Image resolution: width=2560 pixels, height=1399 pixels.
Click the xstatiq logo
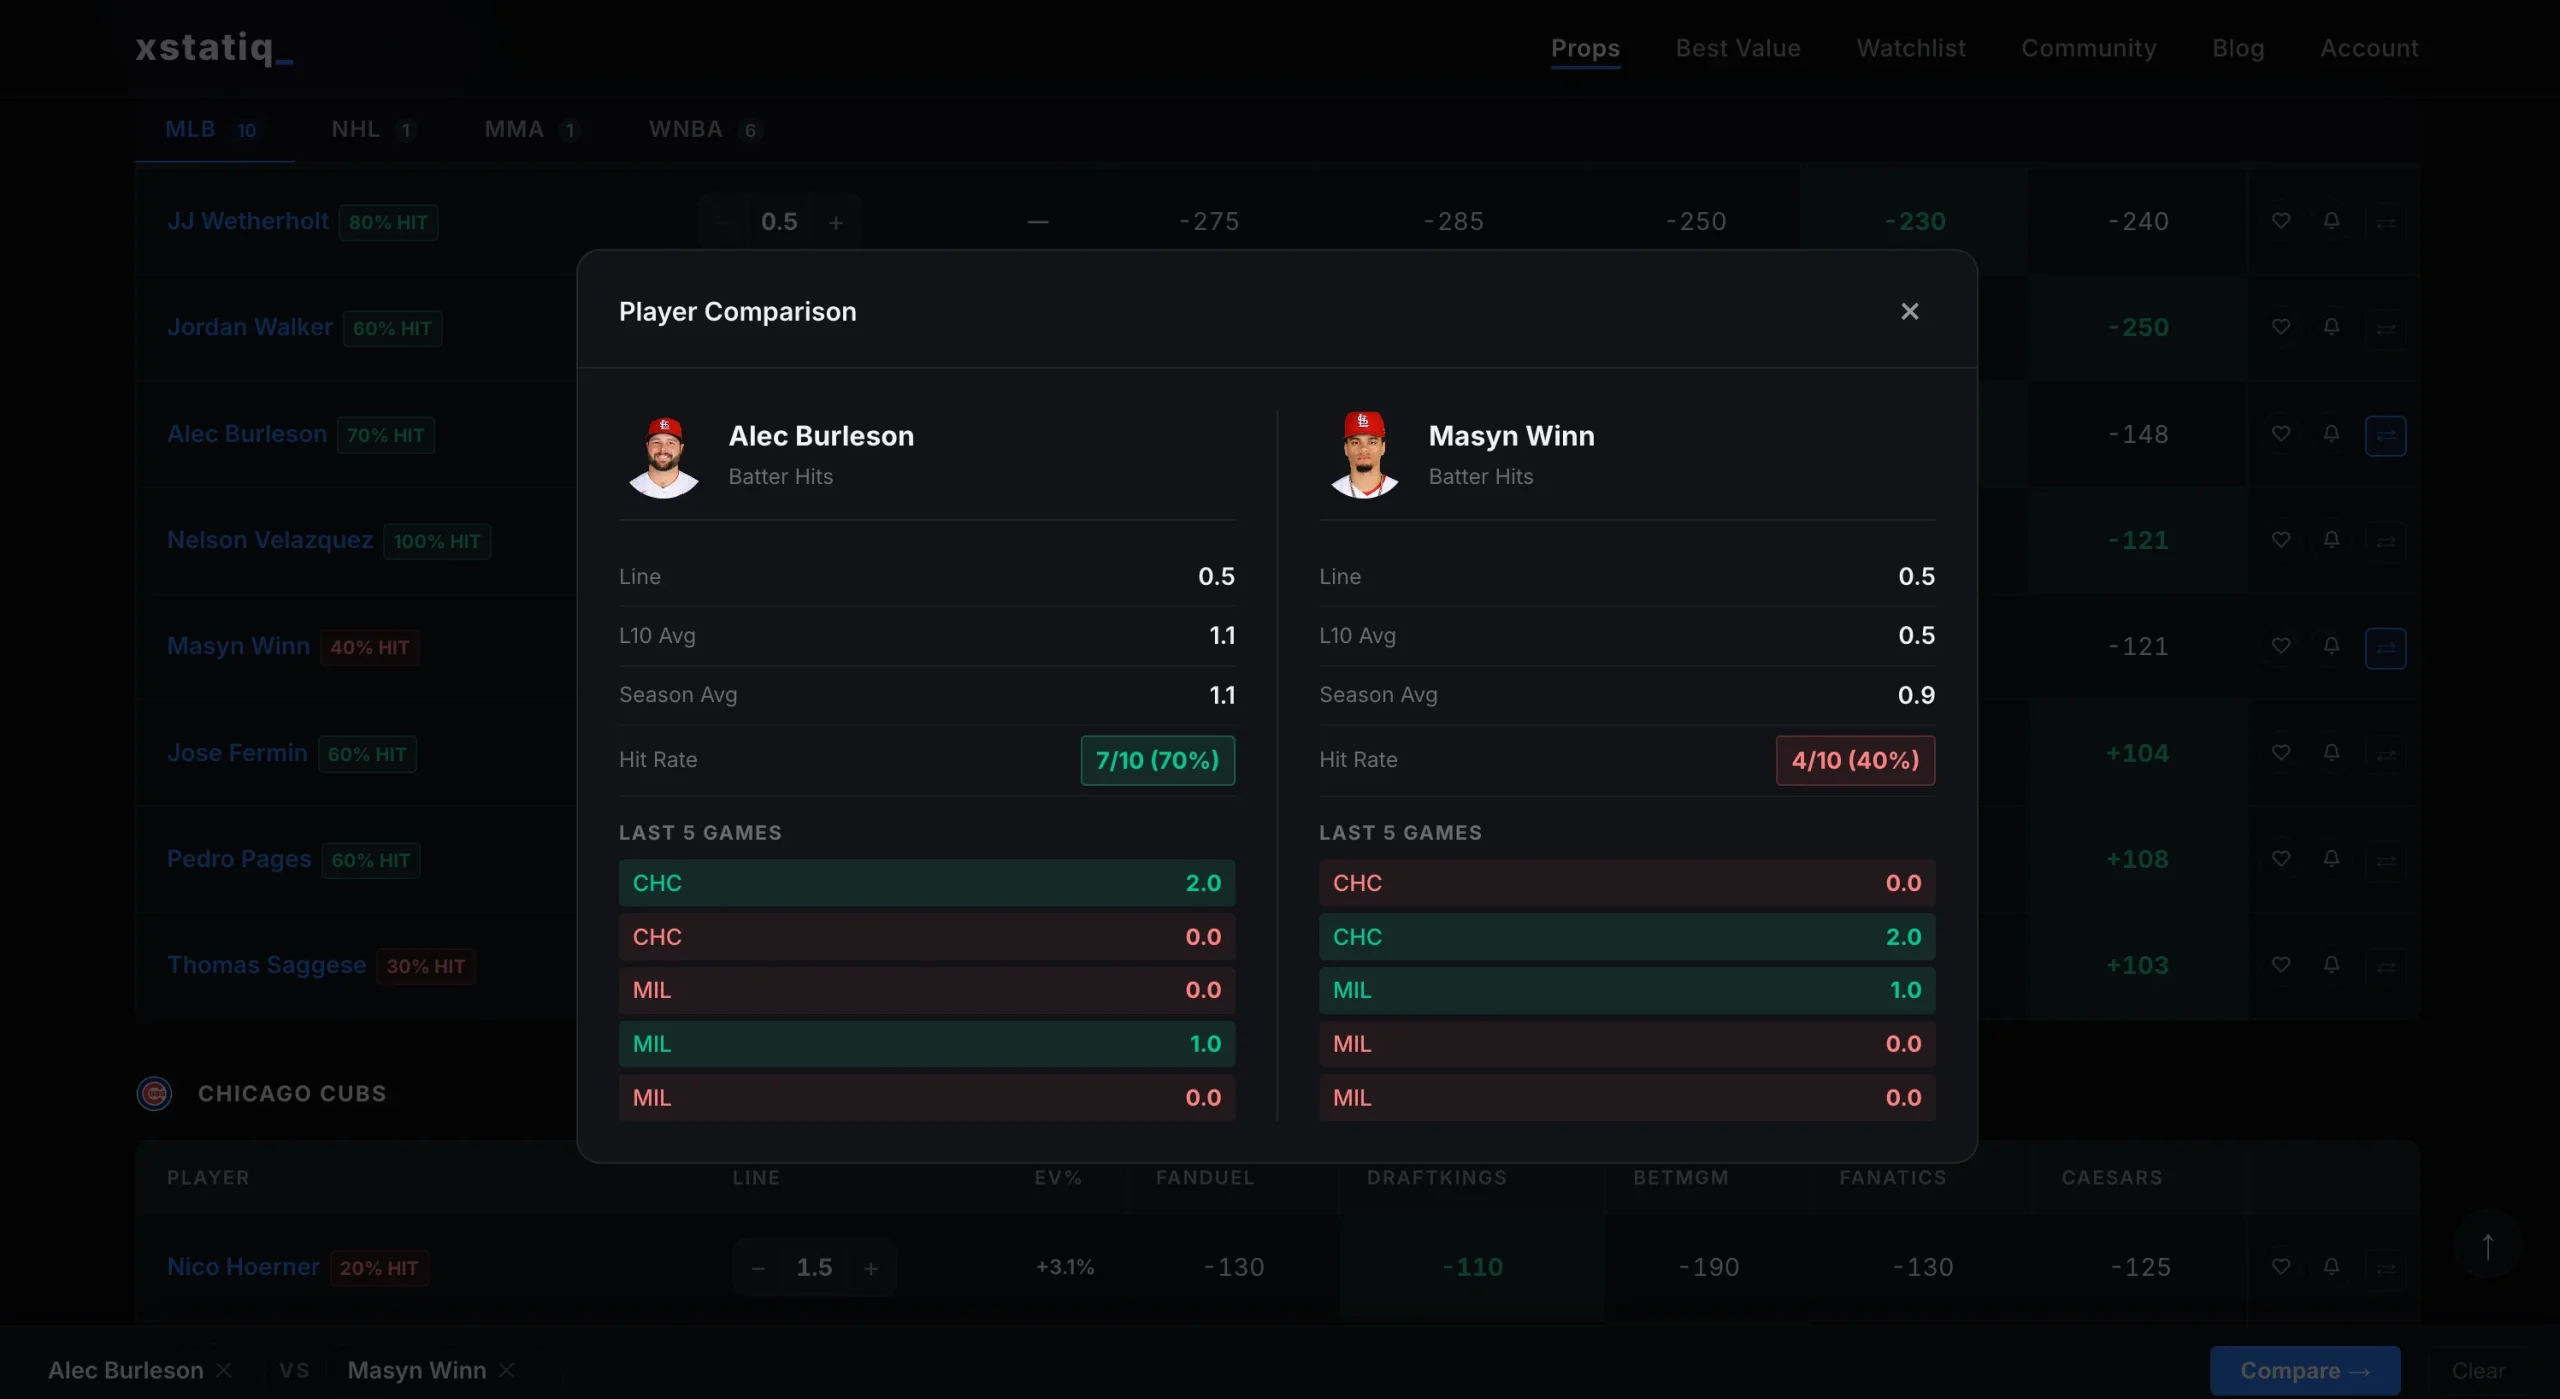pos(214,47)
